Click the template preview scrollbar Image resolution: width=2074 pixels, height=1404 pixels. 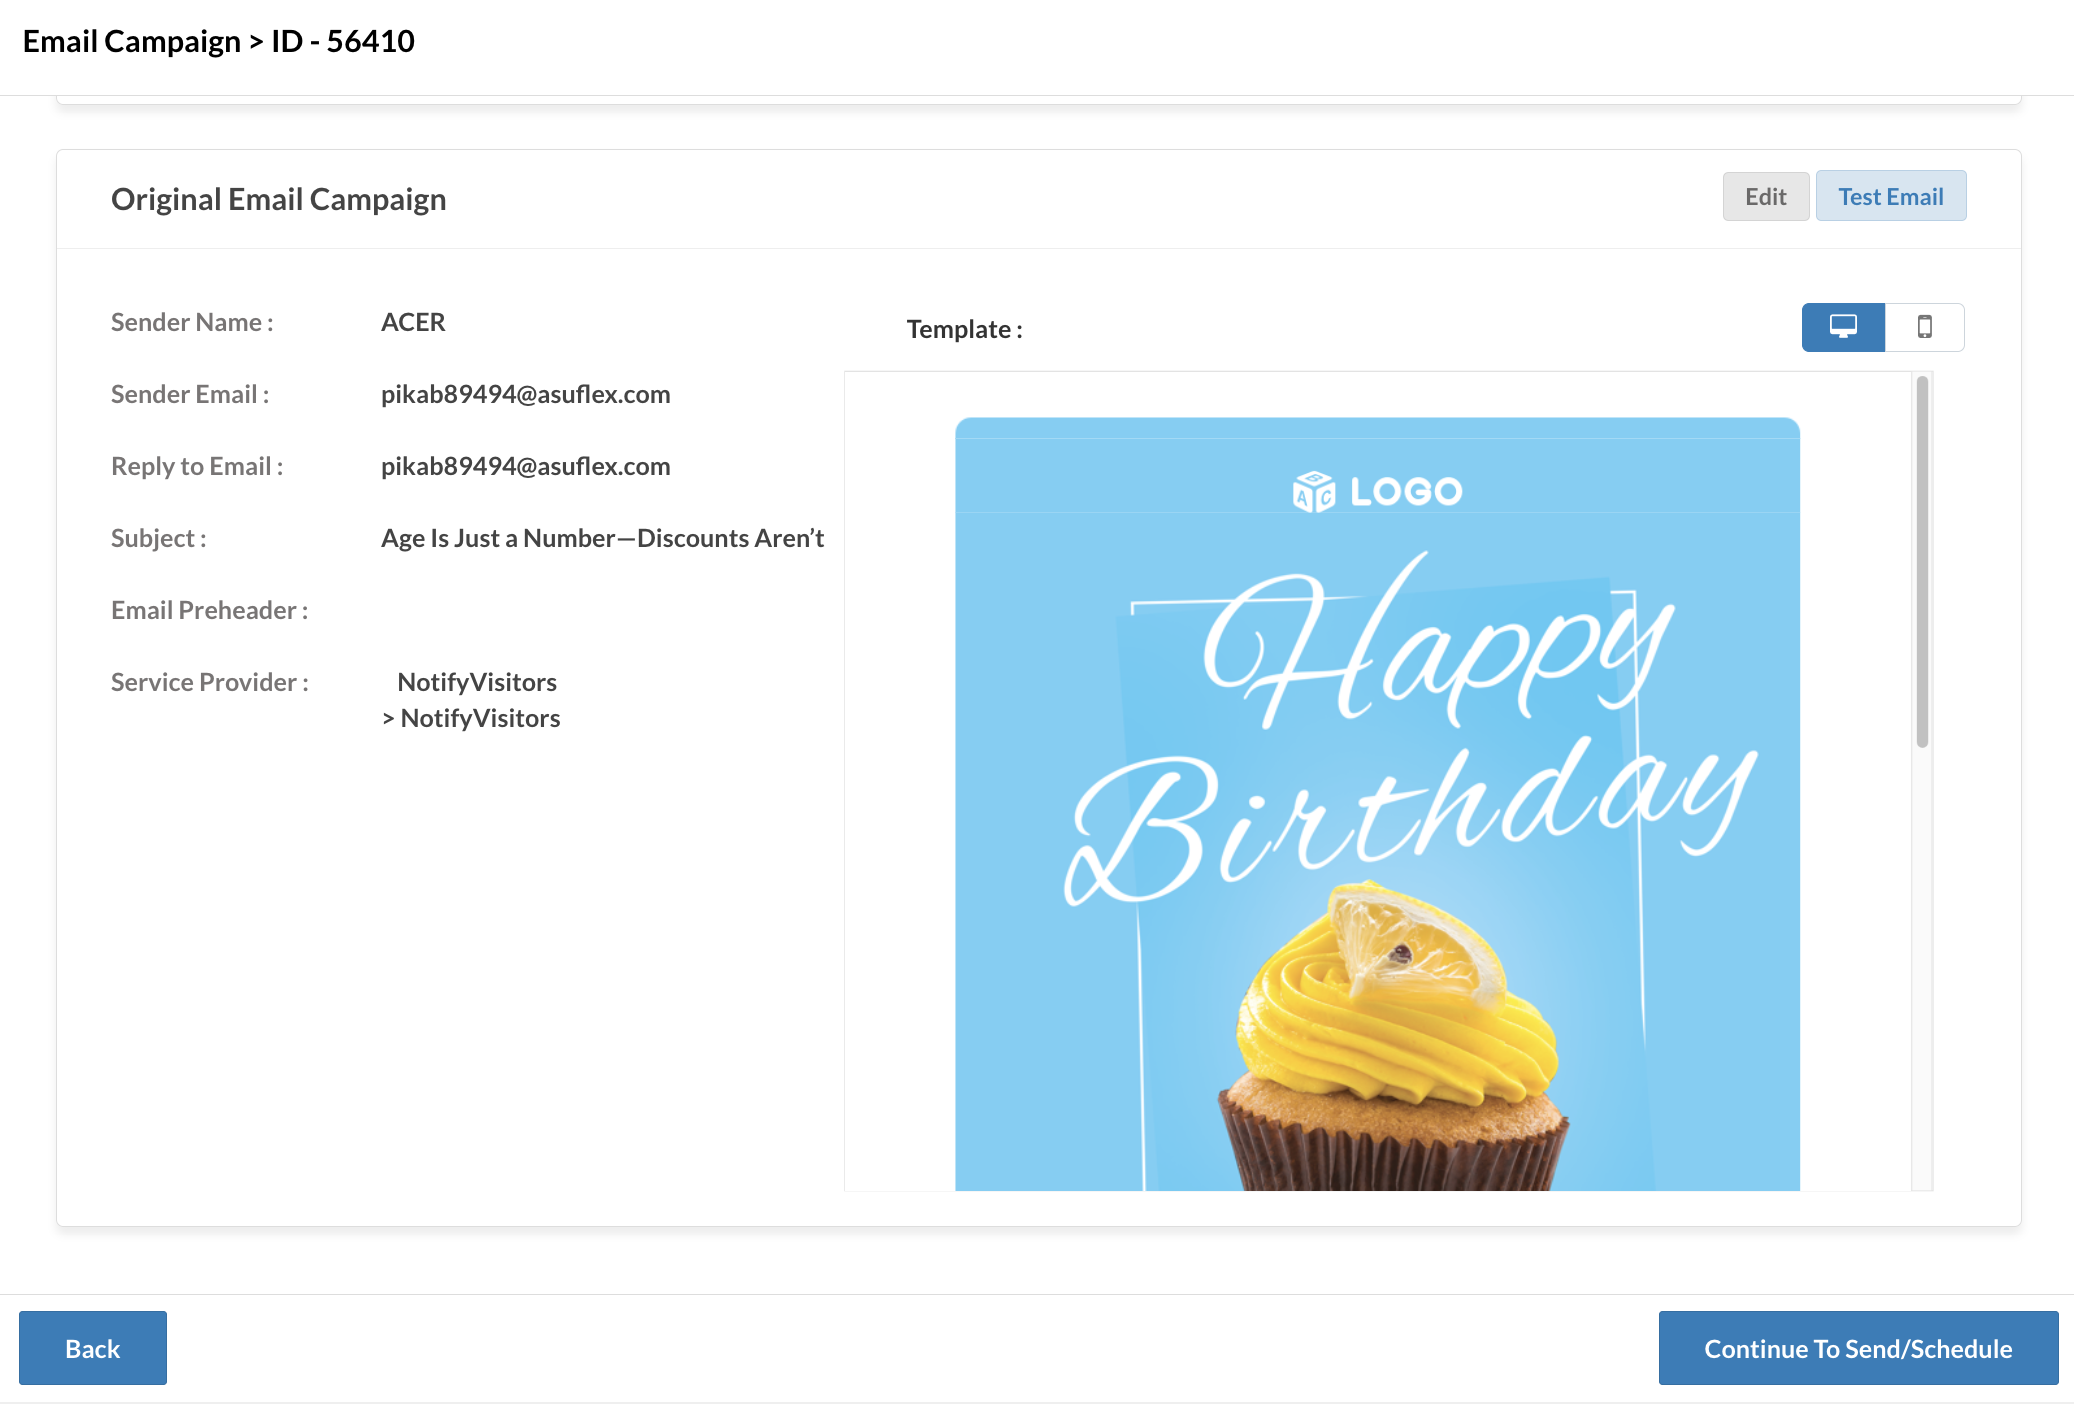tap(1921, 560)
